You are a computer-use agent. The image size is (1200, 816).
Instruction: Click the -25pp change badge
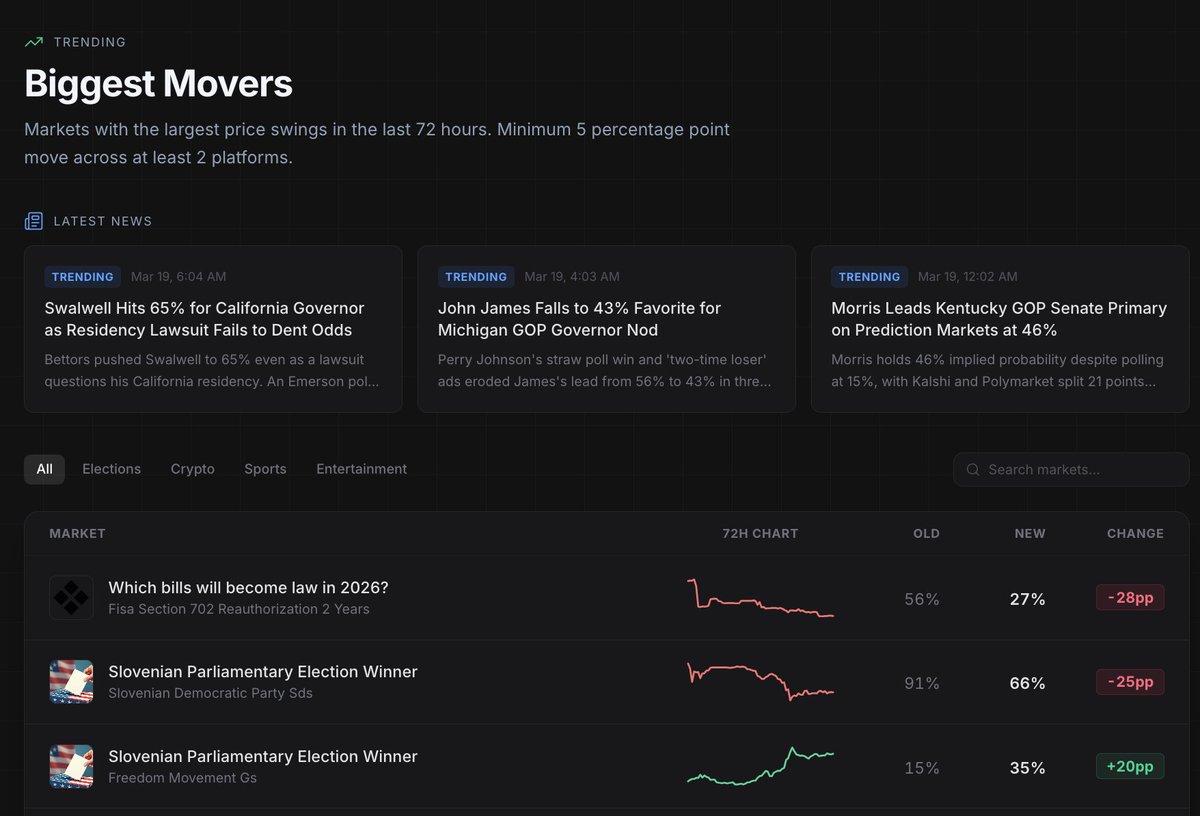pos(1130,682)
